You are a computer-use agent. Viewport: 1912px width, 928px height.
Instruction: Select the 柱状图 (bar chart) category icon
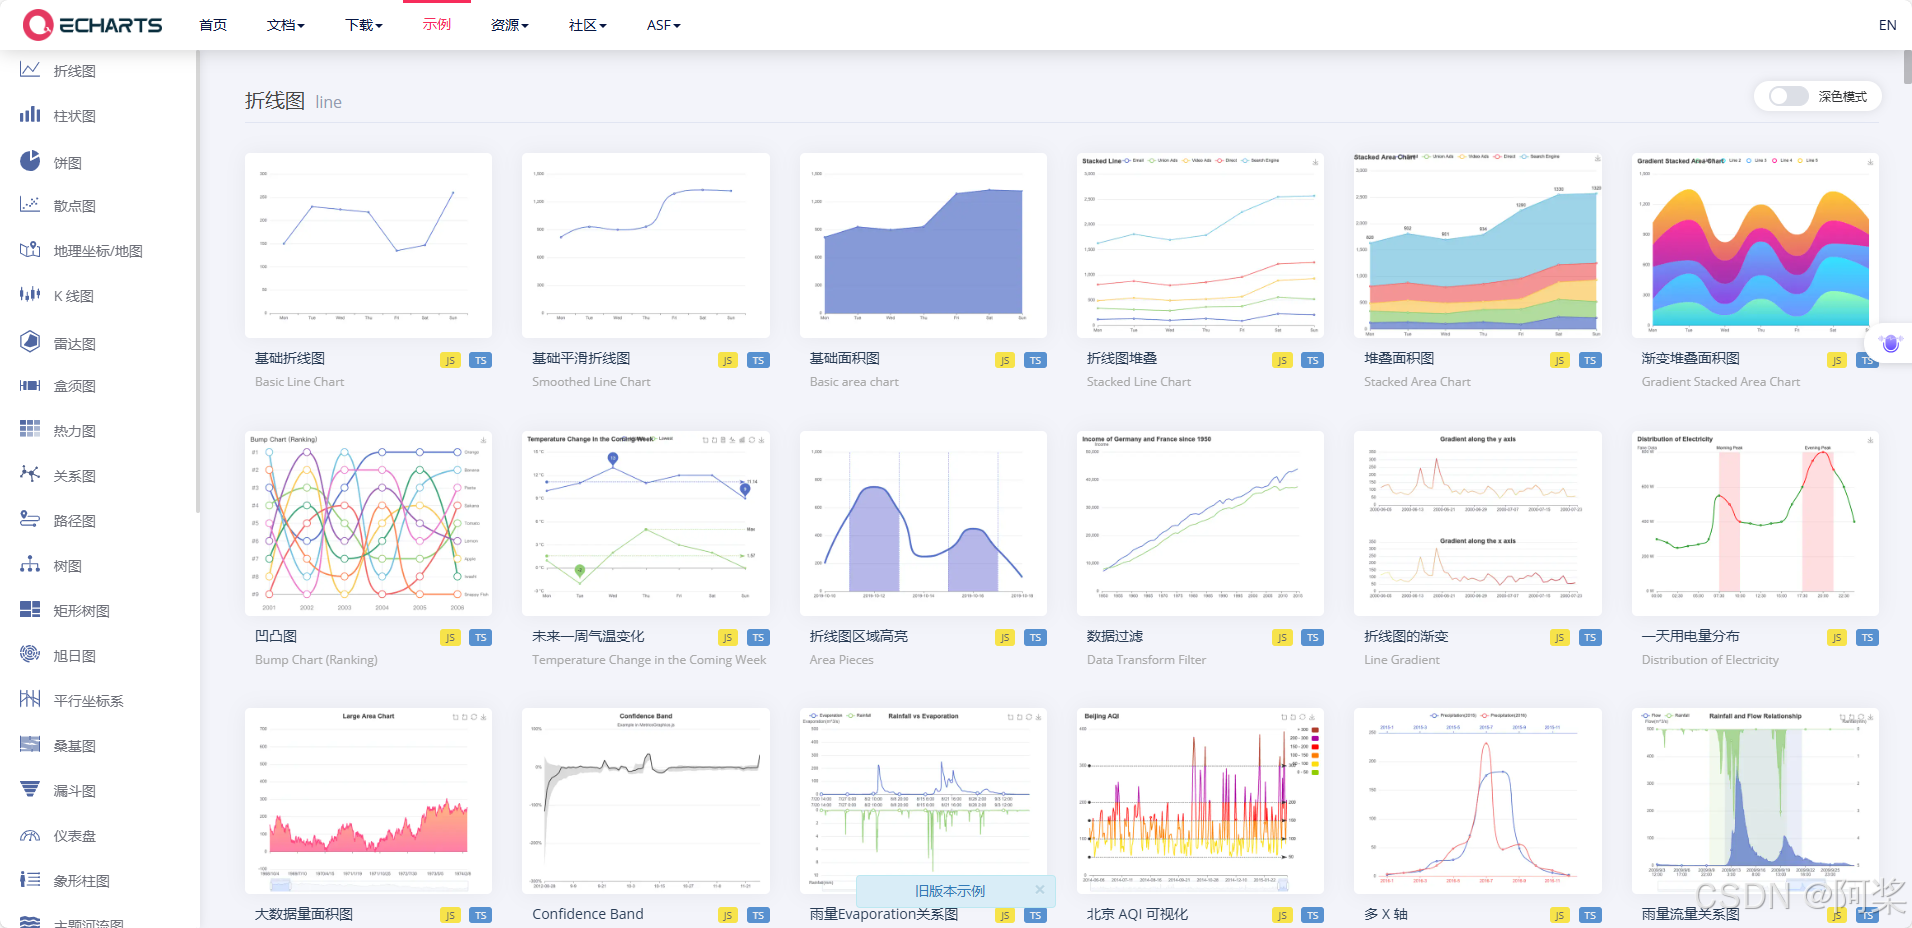pos(30,115)
